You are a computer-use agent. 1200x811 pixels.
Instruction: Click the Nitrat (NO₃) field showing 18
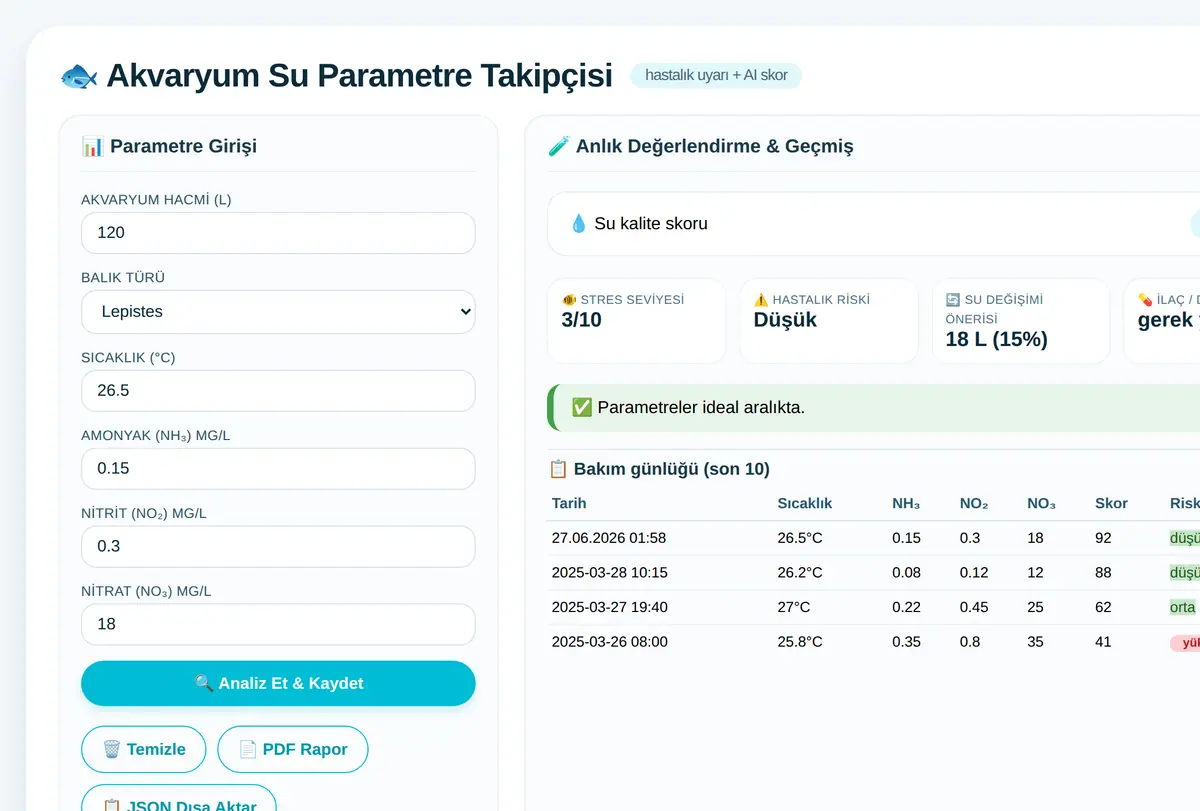click(278, 625)
